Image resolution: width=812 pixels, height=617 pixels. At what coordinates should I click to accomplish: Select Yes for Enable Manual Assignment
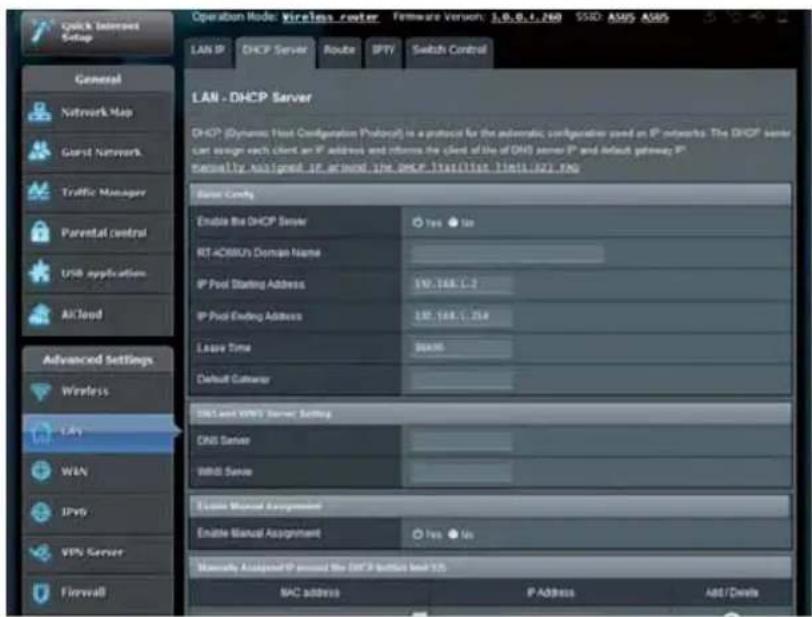417,534
